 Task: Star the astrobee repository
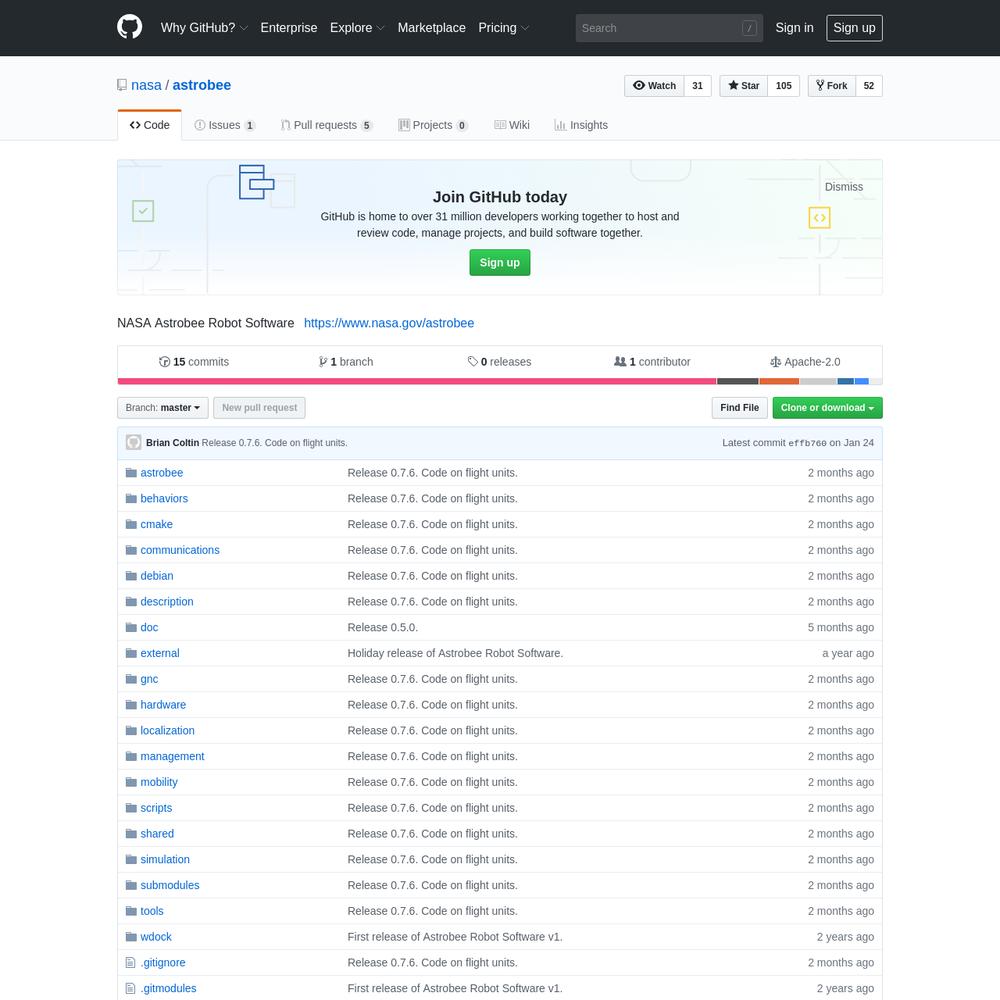pos(744,85)
